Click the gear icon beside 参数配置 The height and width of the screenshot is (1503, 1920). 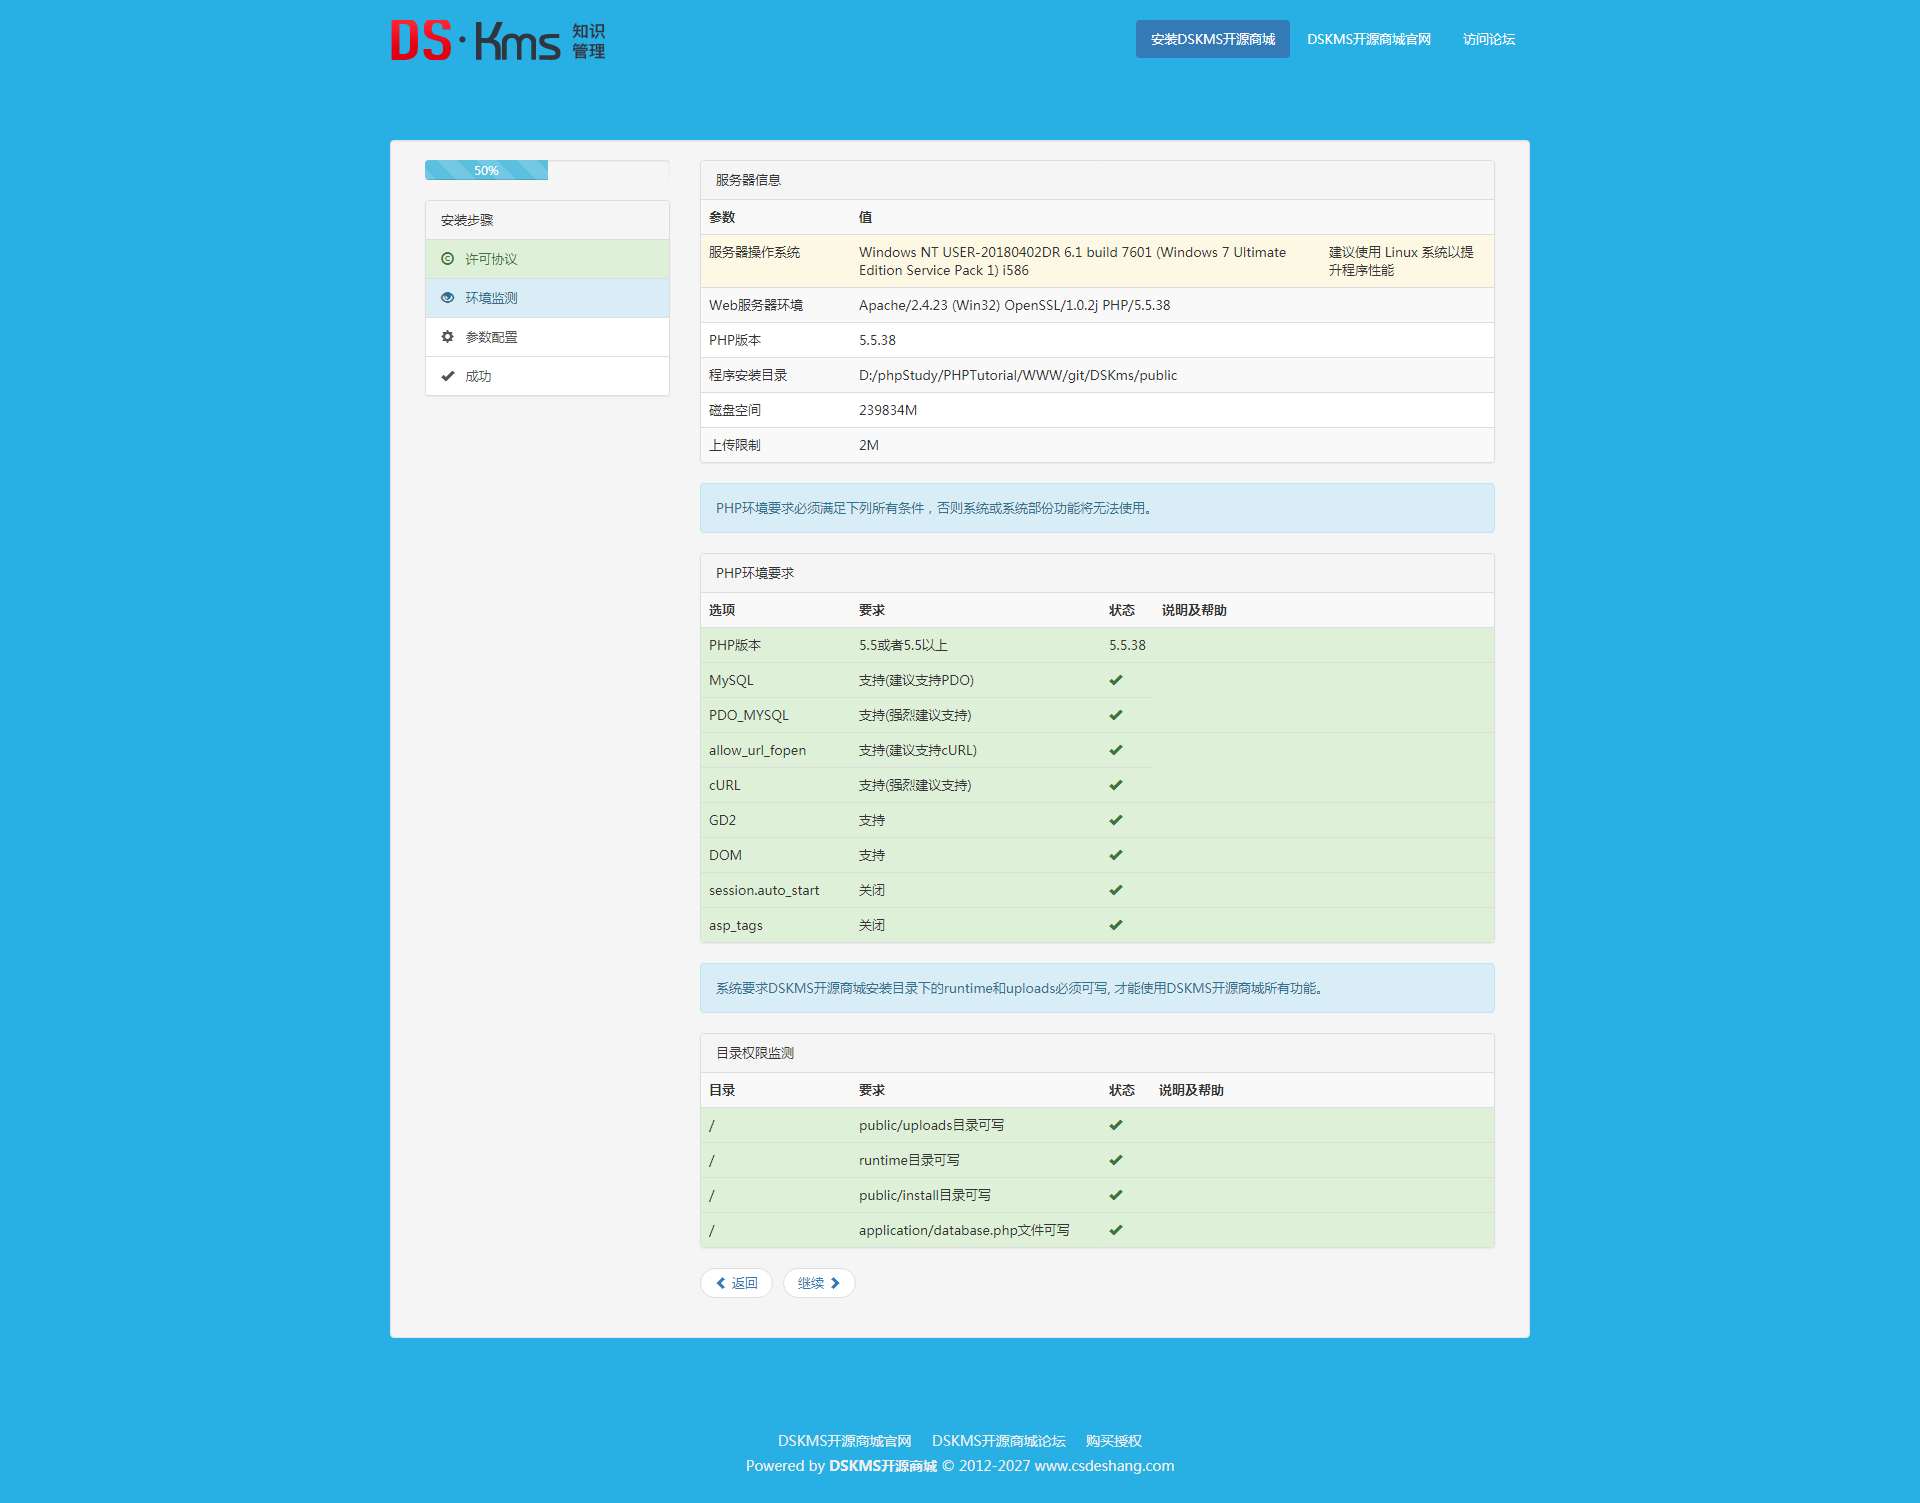(x=448, y=337)
